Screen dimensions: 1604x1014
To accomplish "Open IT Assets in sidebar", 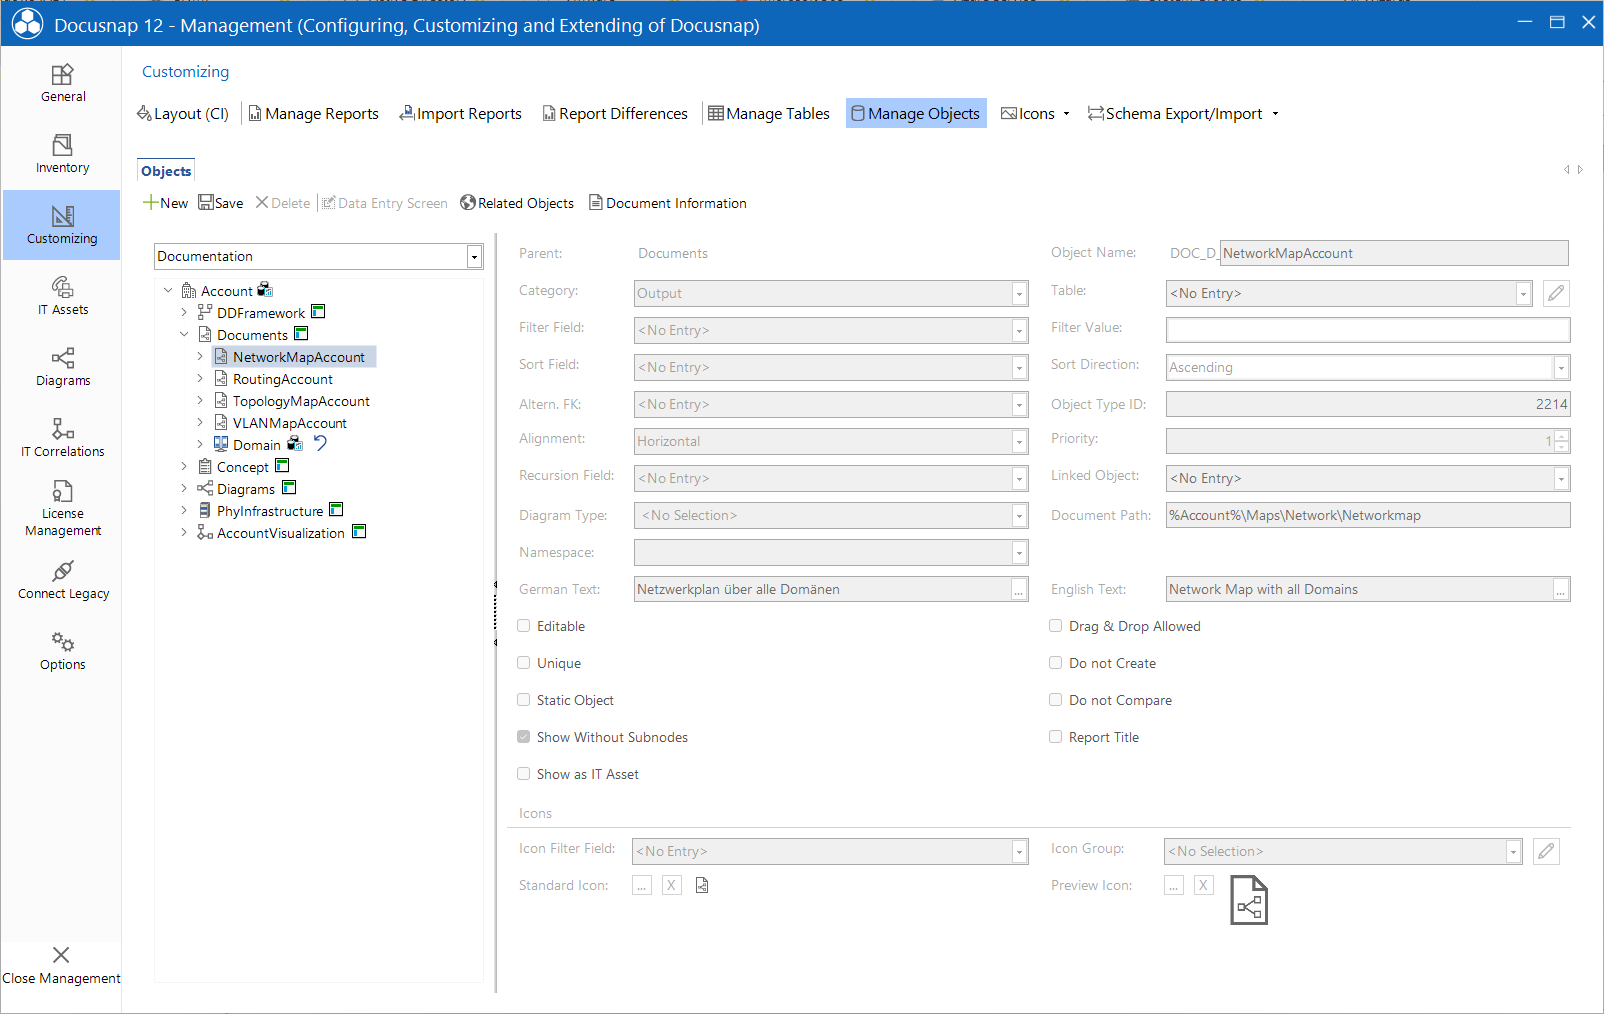I will [x=62, y=297].
